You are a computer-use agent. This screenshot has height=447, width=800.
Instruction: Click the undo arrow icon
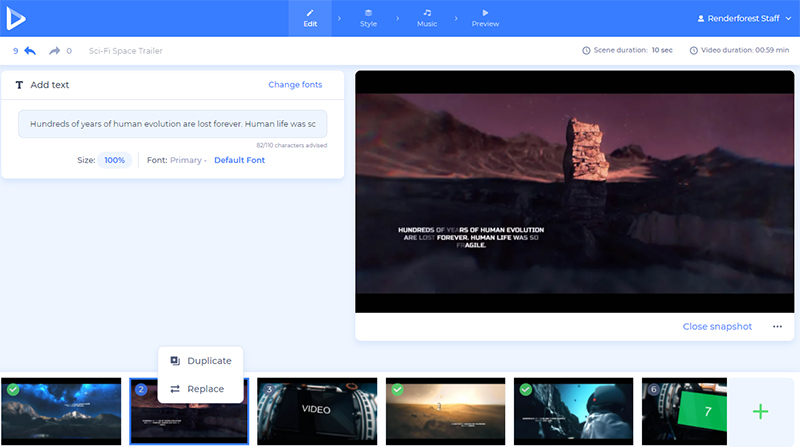(x=30, y=51)
